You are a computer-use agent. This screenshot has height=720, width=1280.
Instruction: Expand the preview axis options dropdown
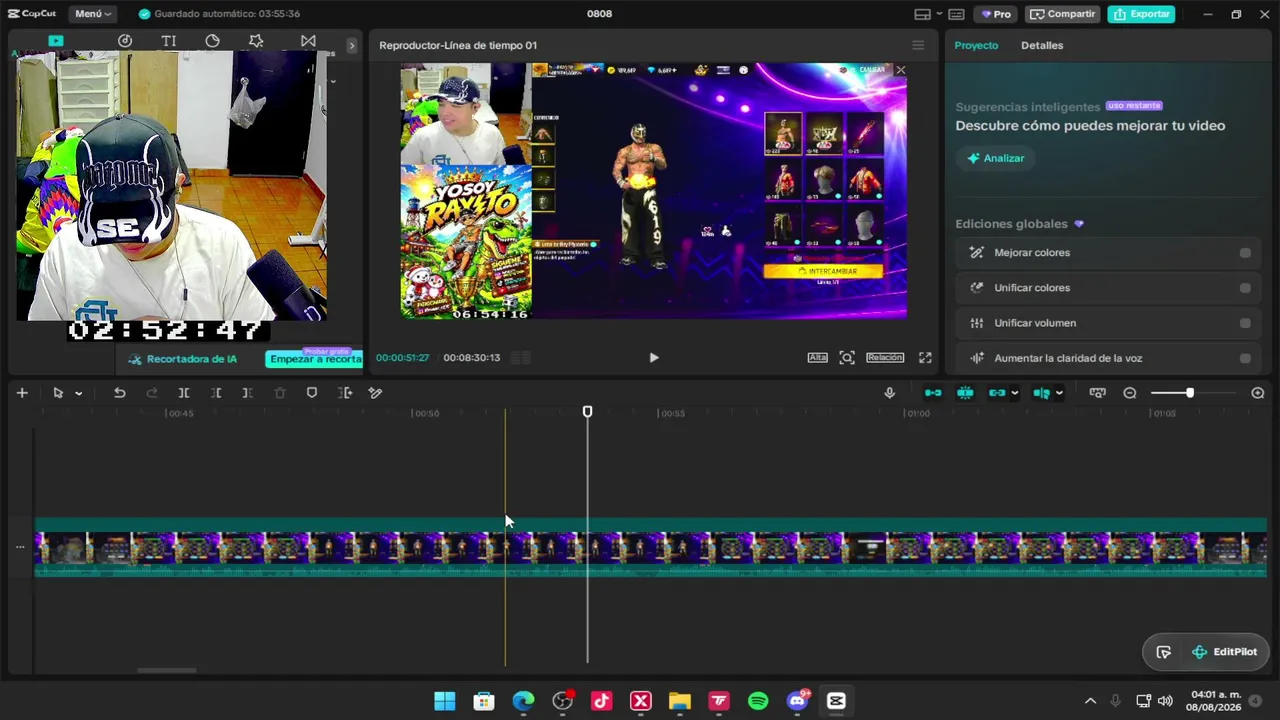point(1059,393)
